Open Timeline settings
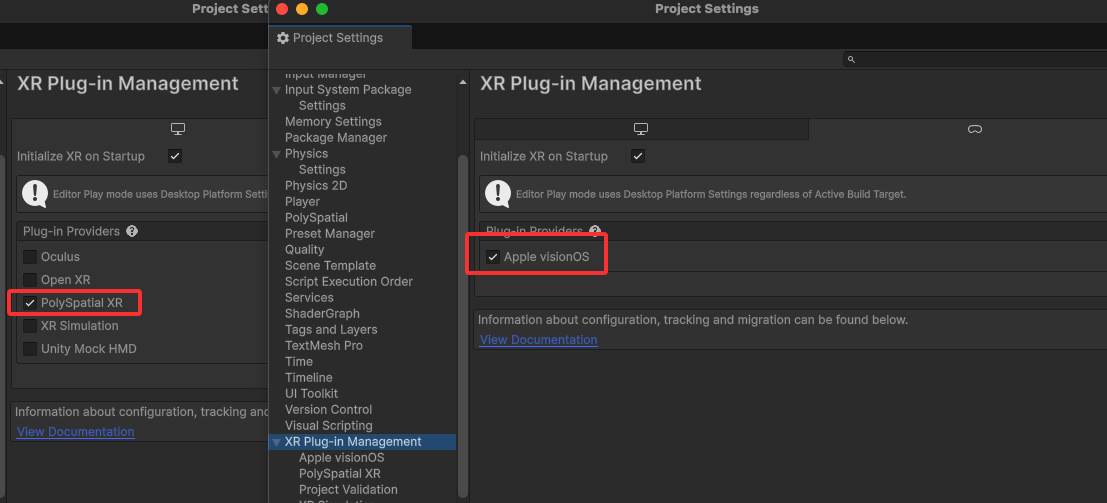The image size is (1107, 503). tap(309, 378)
